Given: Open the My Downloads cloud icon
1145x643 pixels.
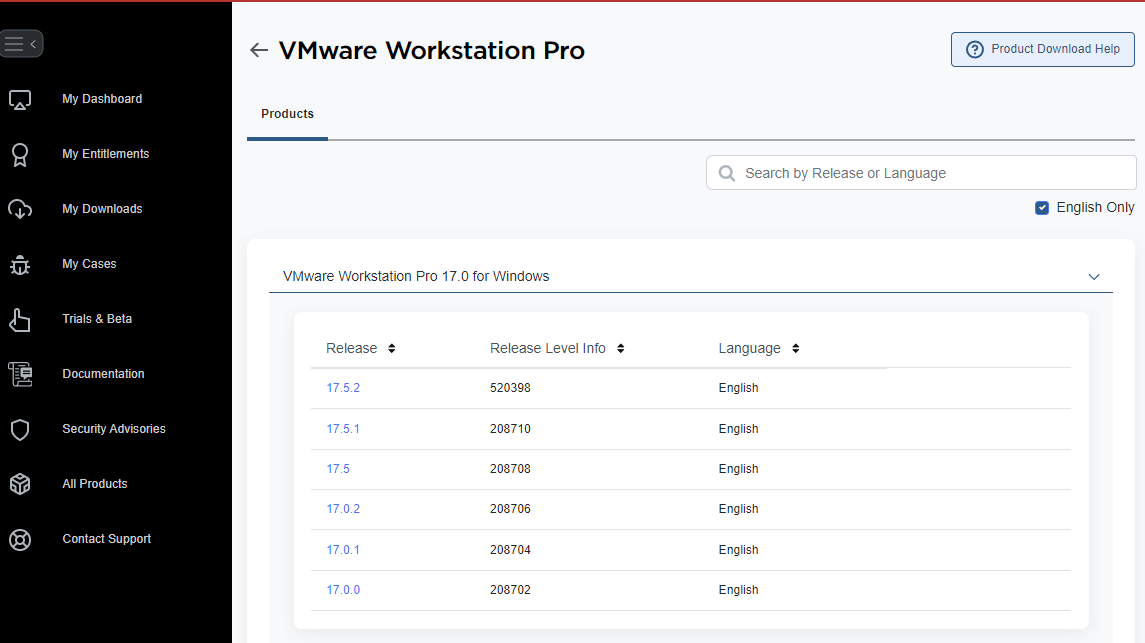Looking at the screenshot, I should pos(20,209).
